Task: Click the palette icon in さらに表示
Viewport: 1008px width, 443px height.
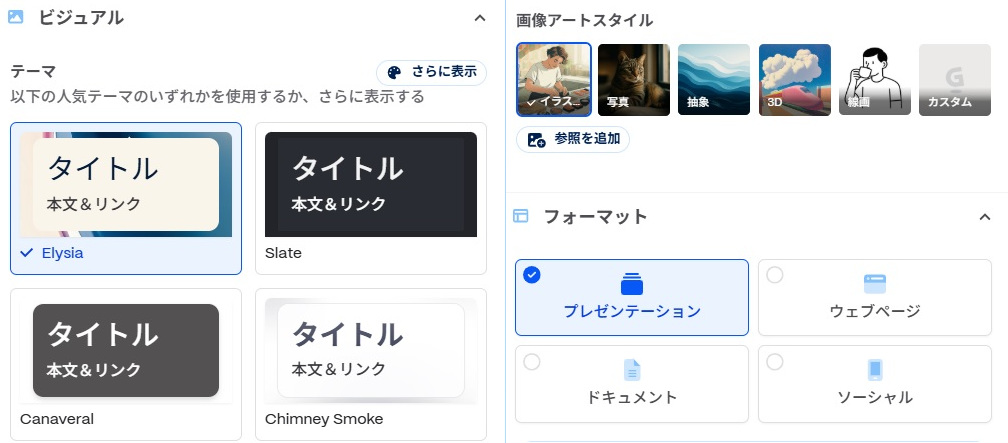Action: click(394, 72)
